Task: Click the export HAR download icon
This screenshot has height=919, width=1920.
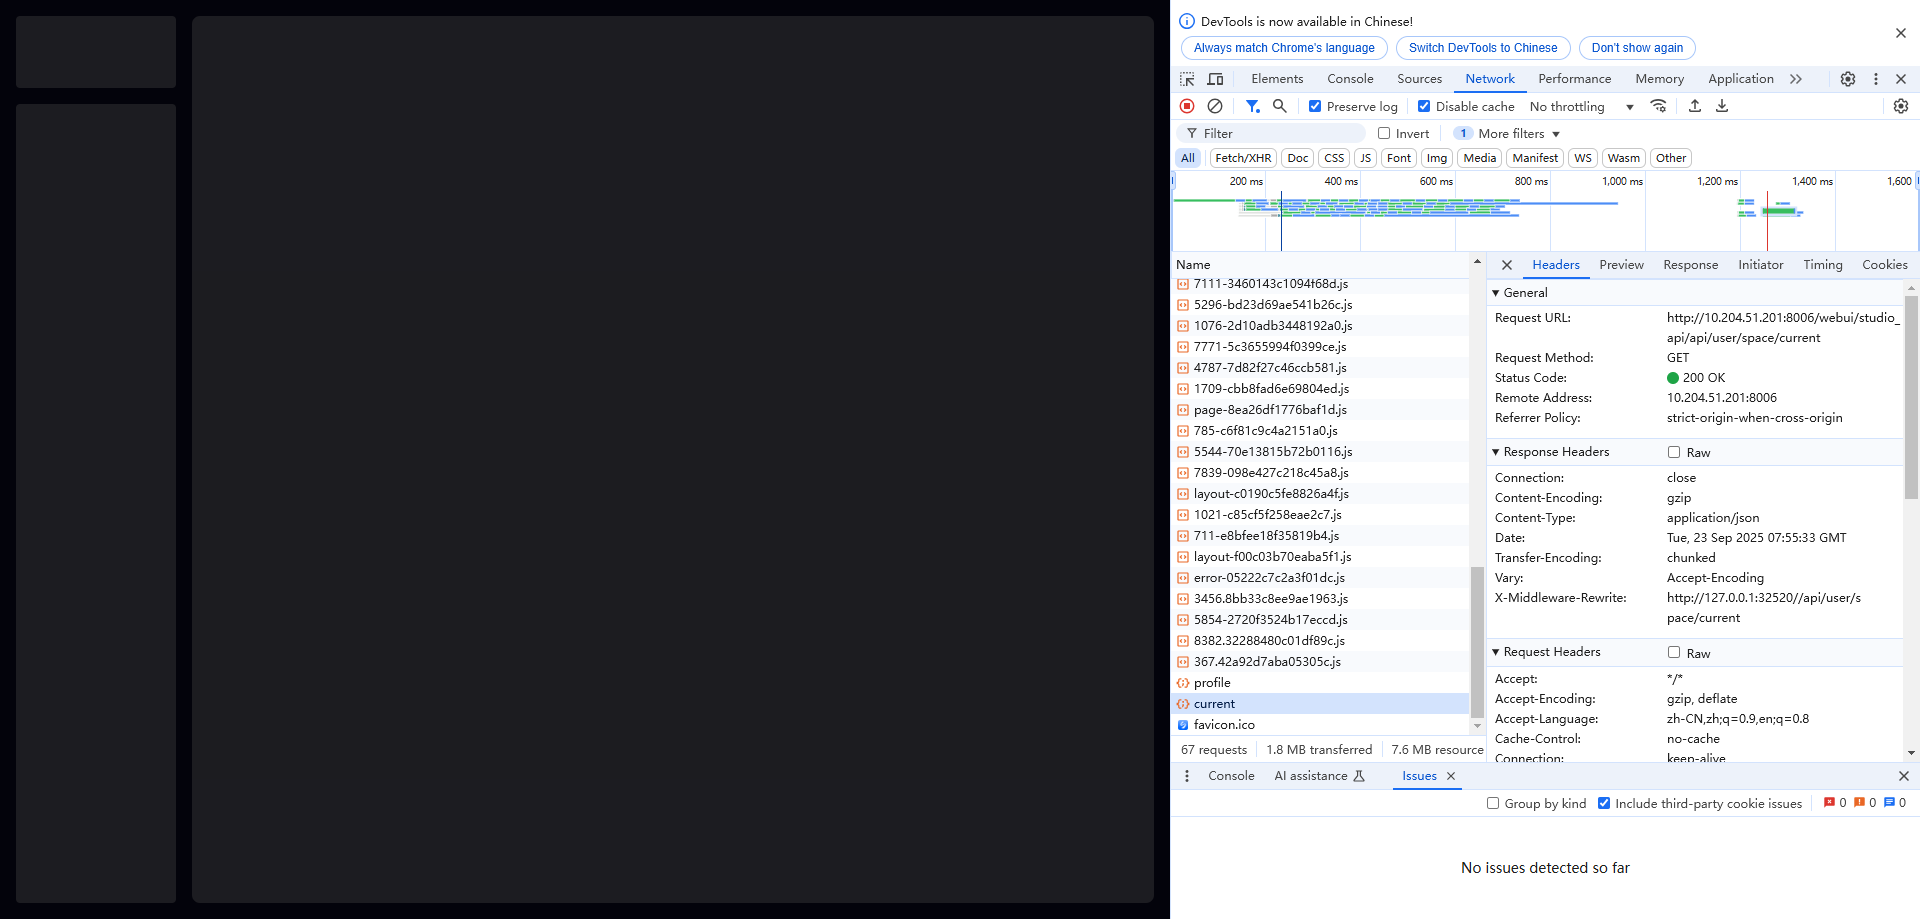Action: pos(1722,106)
